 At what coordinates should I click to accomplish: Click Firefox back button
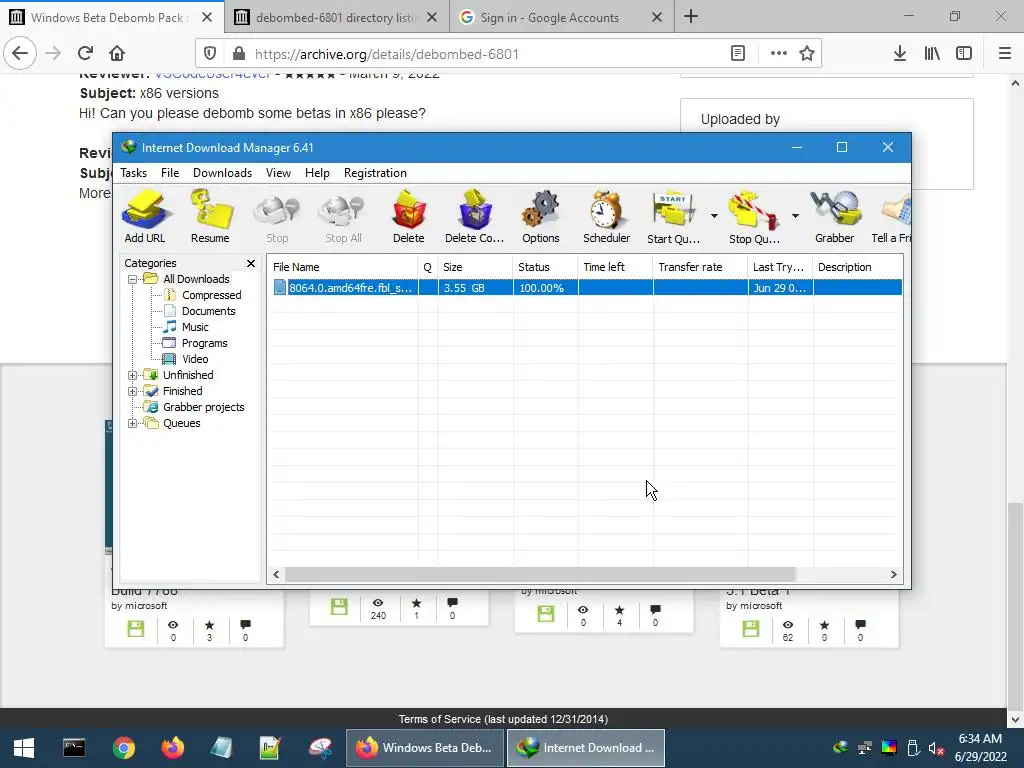point(20,54)
